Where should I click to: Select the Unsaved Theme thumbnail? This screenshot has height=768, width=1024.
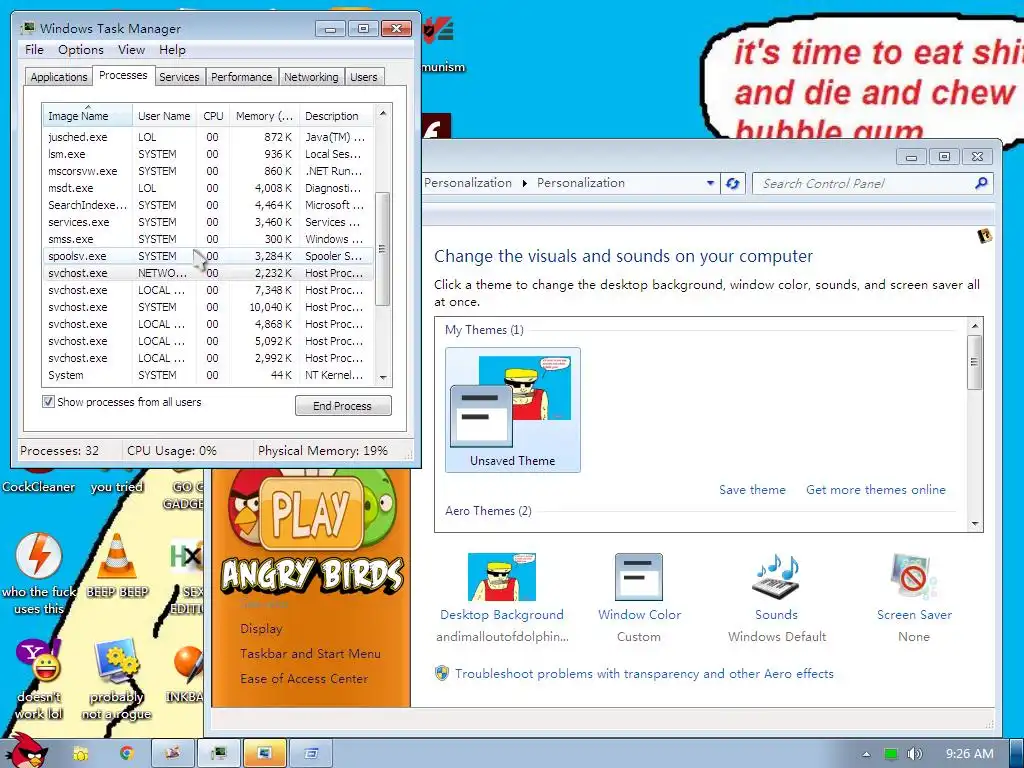(x=513, y=409)
